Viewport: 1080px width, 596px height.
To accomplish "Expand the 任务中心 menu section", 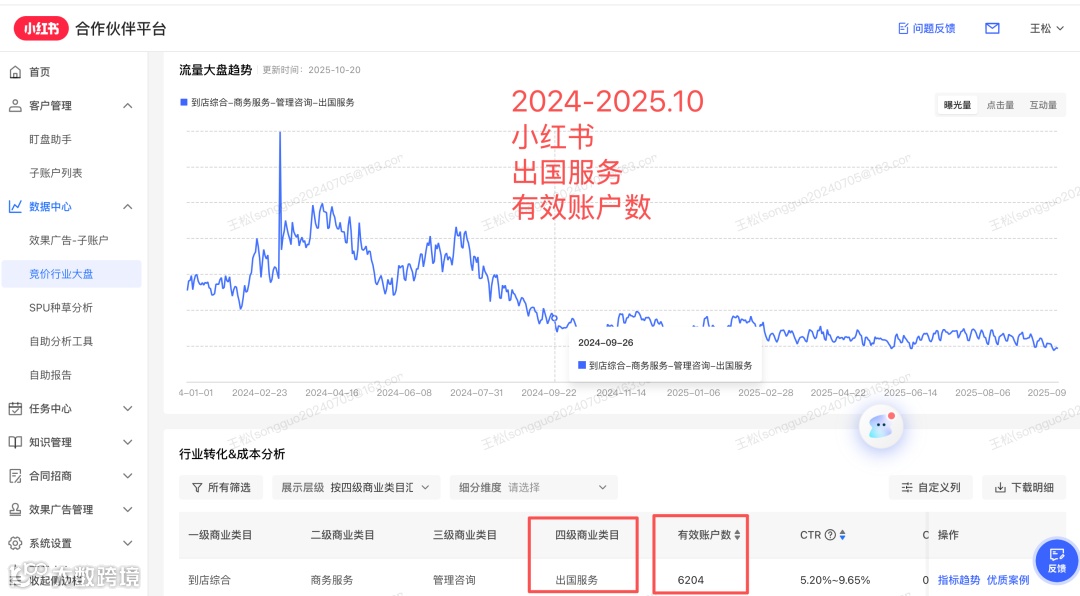I will (127, 409).
